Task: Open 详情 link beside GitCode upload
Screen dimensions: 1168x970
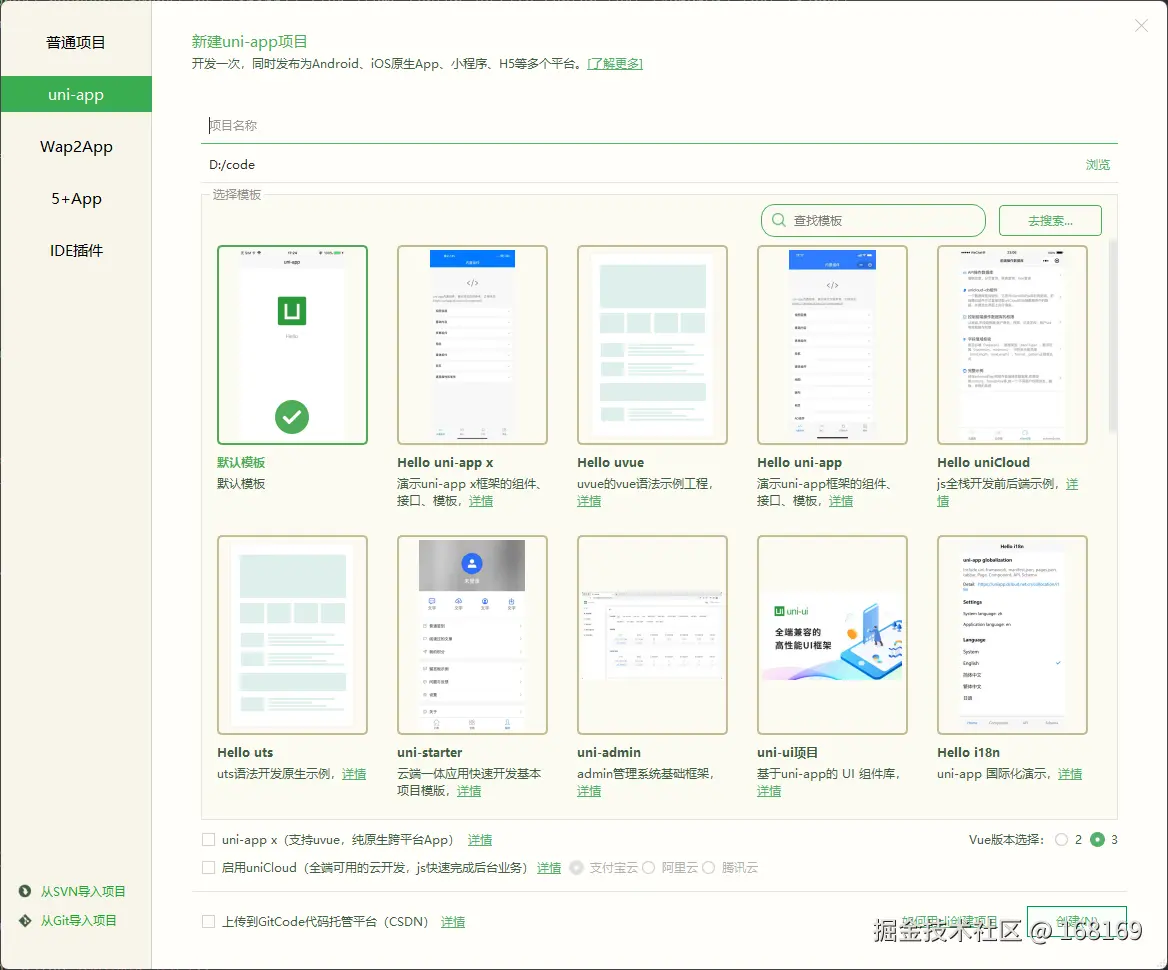Action: point(453,922)
